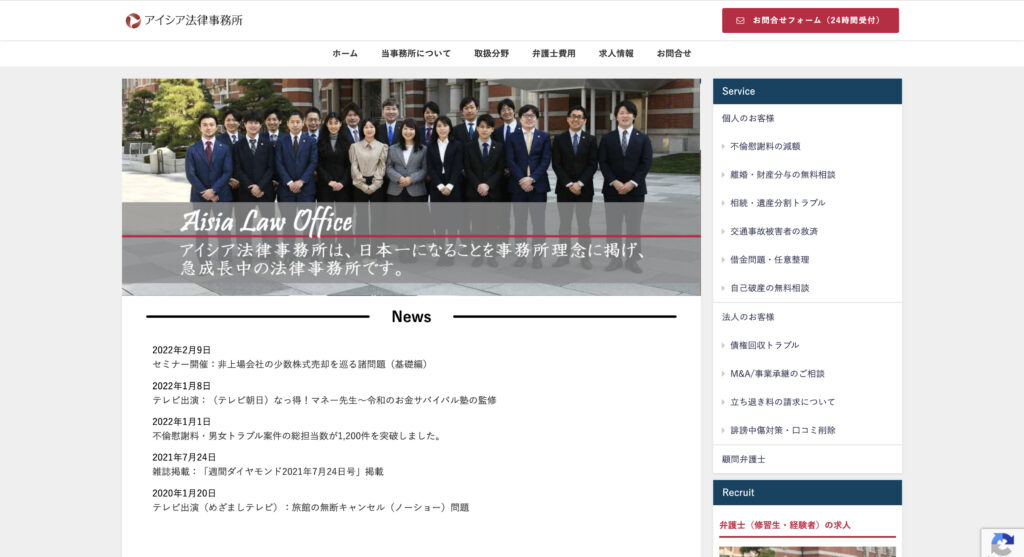Image resolution: width=1024 pixels, height=557 pixels.
Task: Go to the ホーム menu item
Action: (345, 54)
